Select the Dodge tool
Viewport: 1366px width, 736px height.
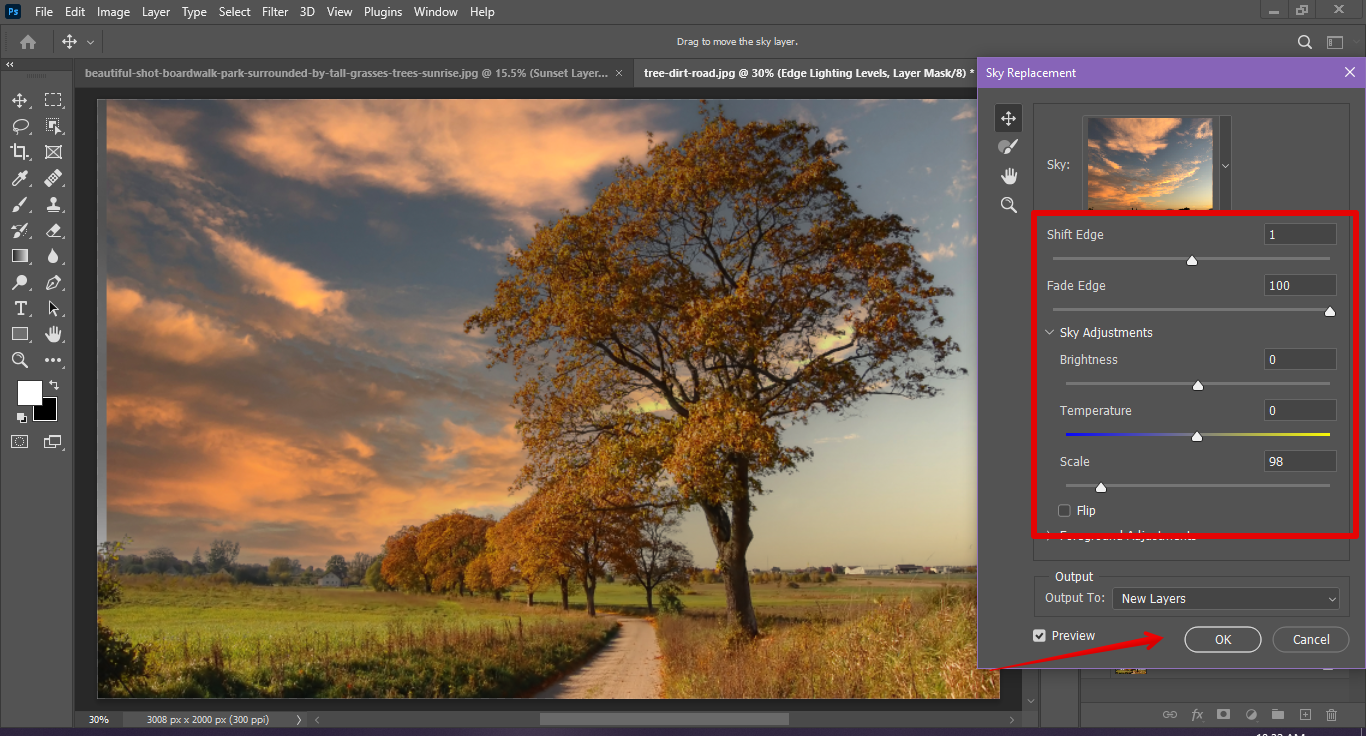(x=20, y=282)
